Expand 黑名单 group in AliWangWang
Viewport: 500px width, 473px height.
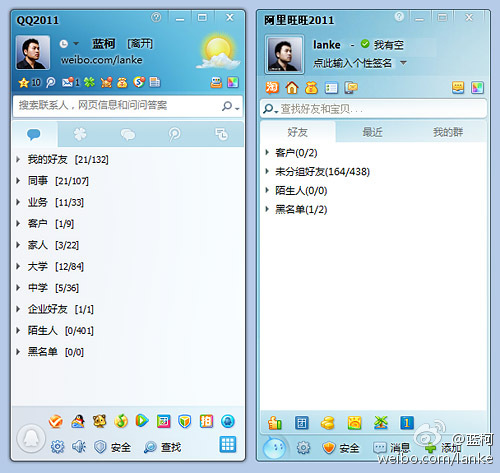click(267, 209)
